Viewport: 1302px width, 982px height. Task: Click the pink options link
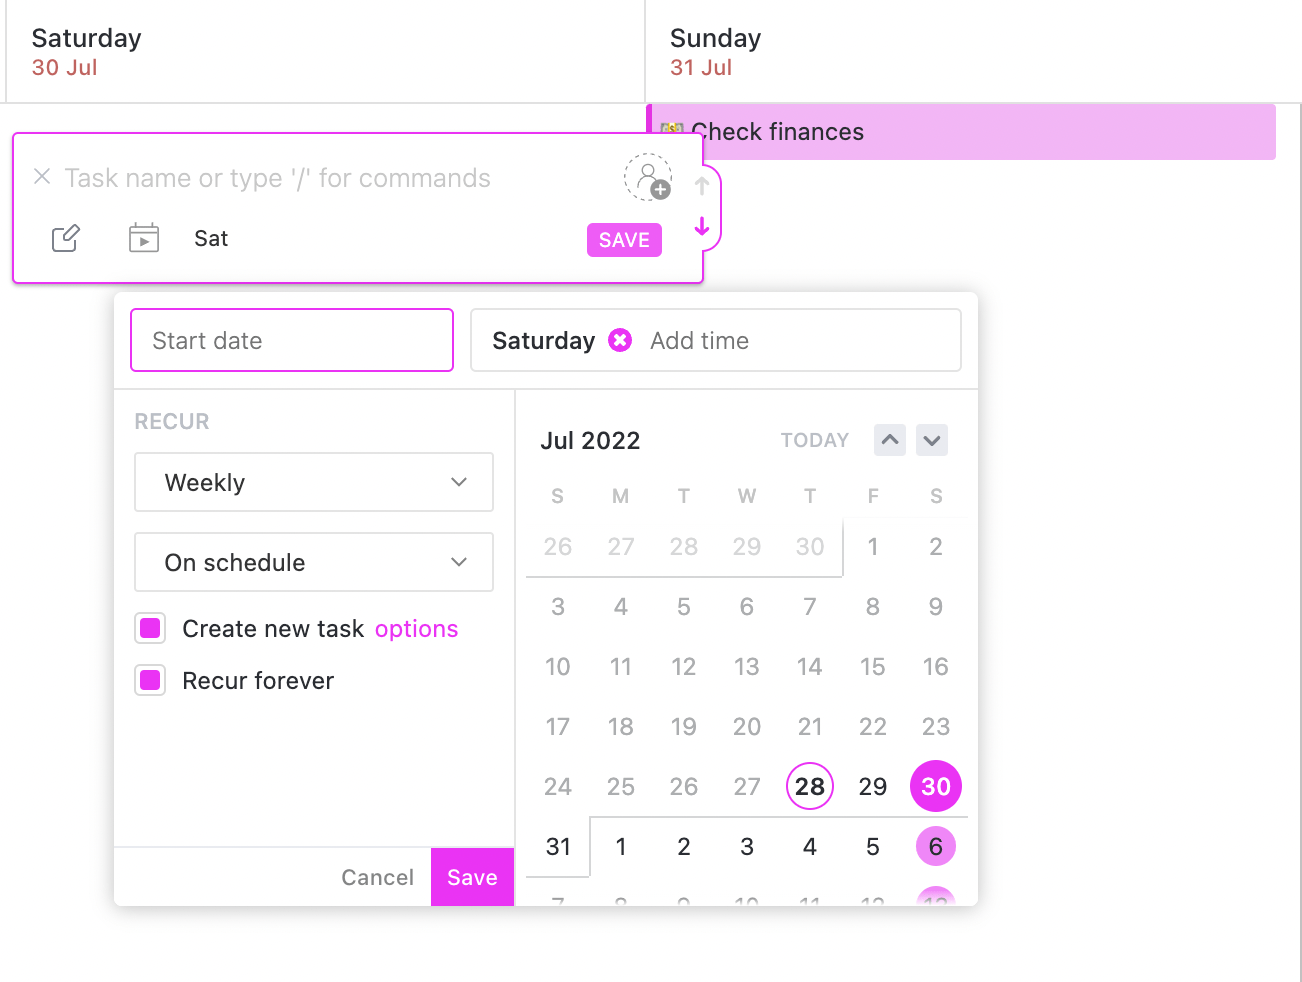416,629
